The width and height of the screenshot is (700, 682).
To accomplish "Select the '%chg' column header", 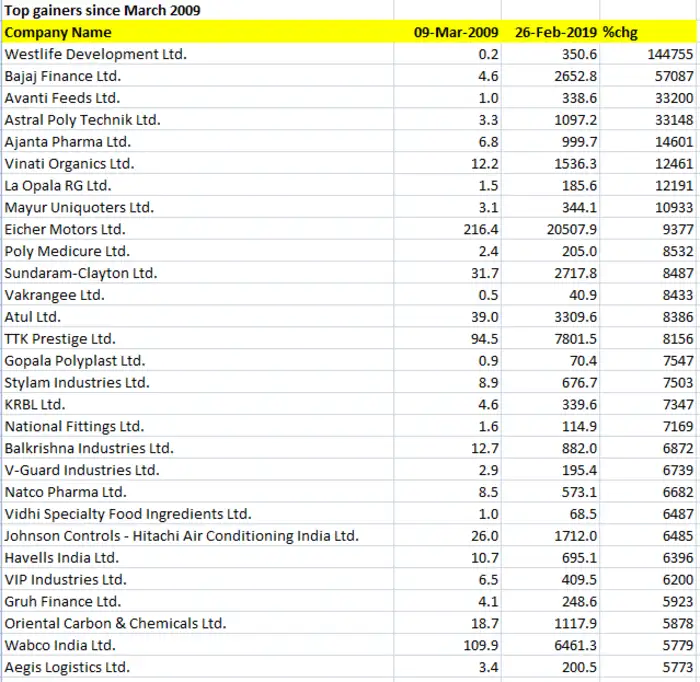I will click(x=624, y=32).
